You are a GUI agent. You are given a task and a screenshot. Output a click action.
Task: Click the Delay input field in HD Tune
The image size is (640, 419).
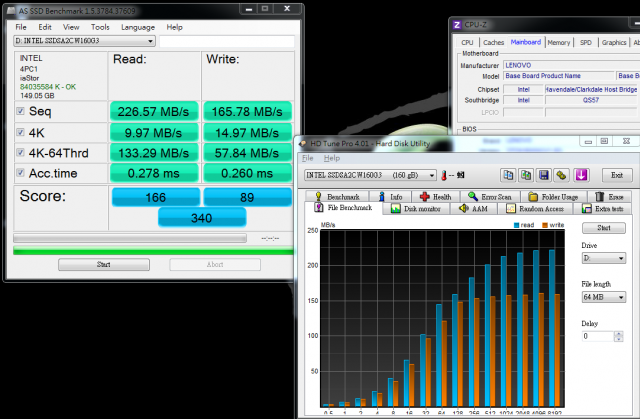point(598,337)
